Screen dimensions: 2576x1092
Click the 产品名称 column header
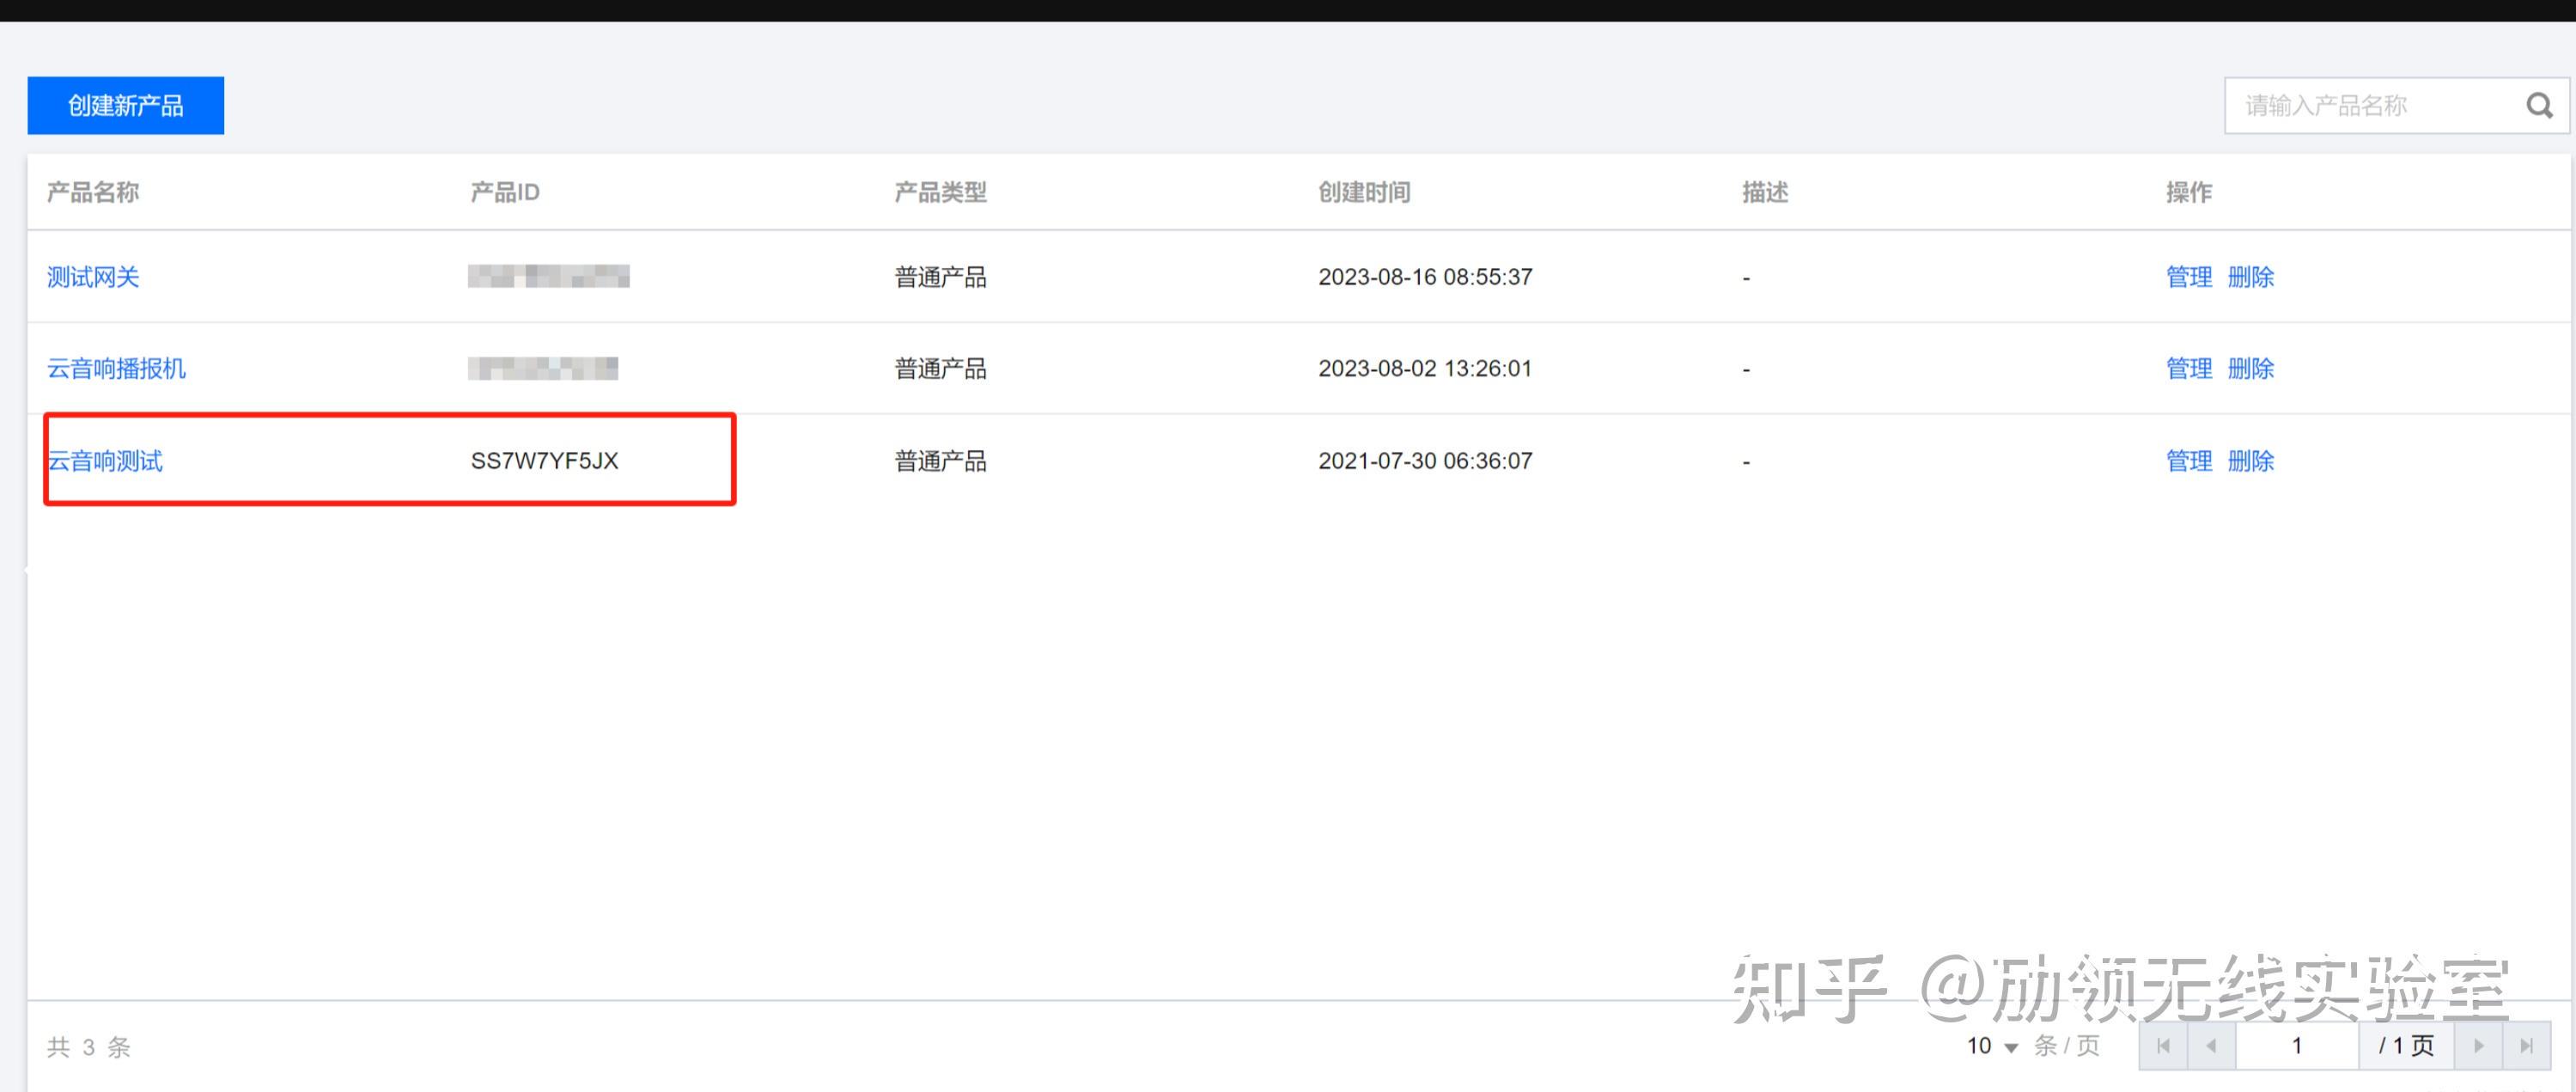pos(93,192)
